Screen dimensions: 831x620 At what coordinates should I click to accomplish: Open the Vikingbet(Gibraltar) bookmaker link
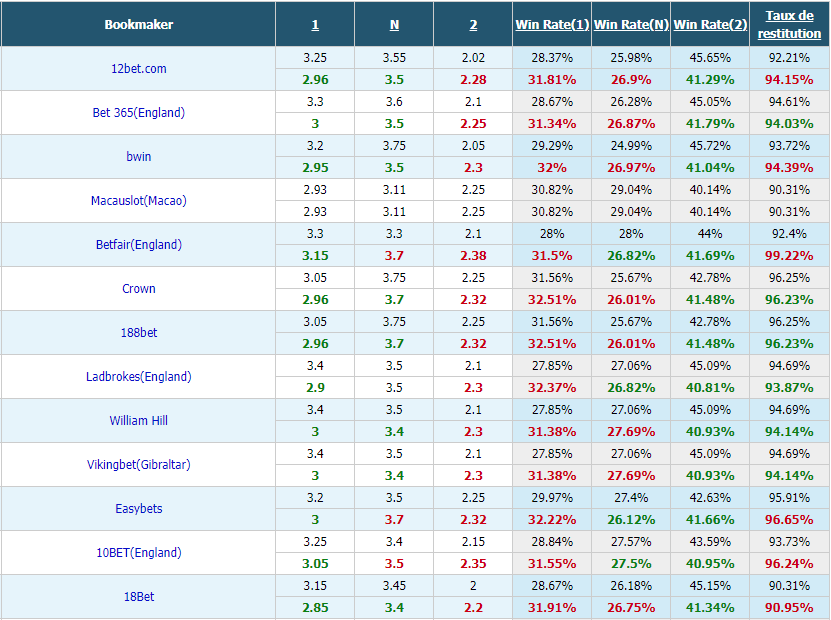point(138,464)
